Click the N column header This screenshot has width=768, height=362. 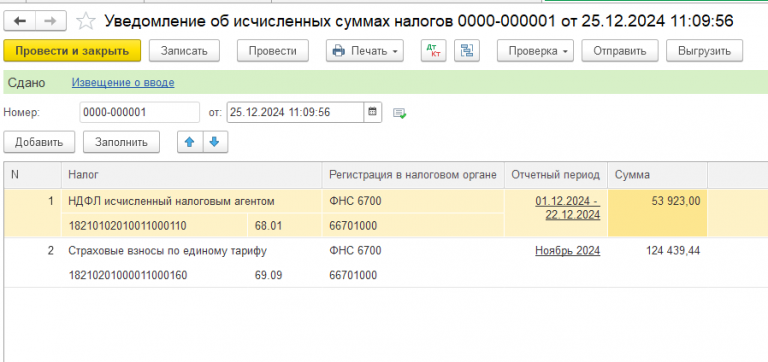[x=33, y=175]
